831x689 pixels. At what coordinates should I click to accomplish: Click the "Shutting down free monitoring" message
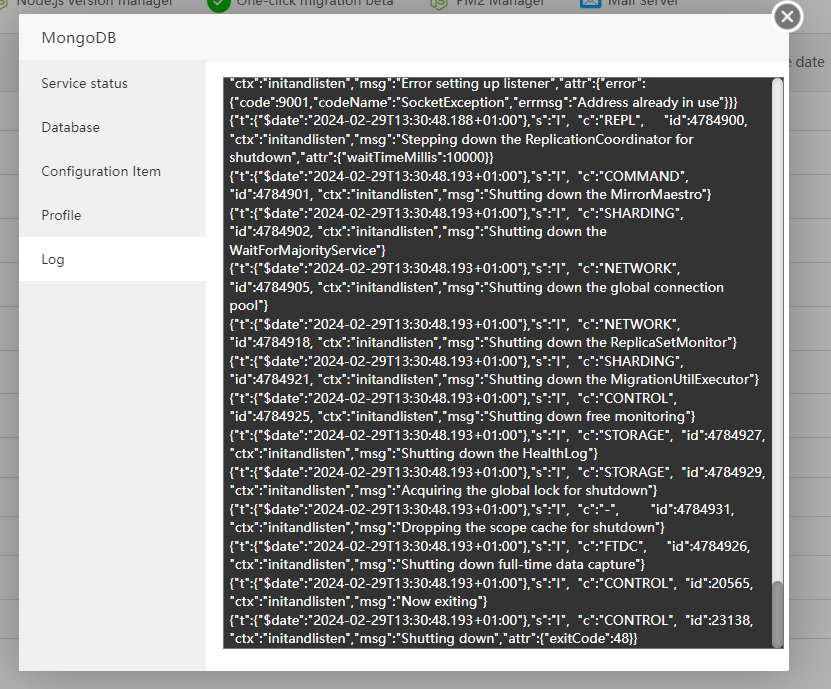point(587,417)
